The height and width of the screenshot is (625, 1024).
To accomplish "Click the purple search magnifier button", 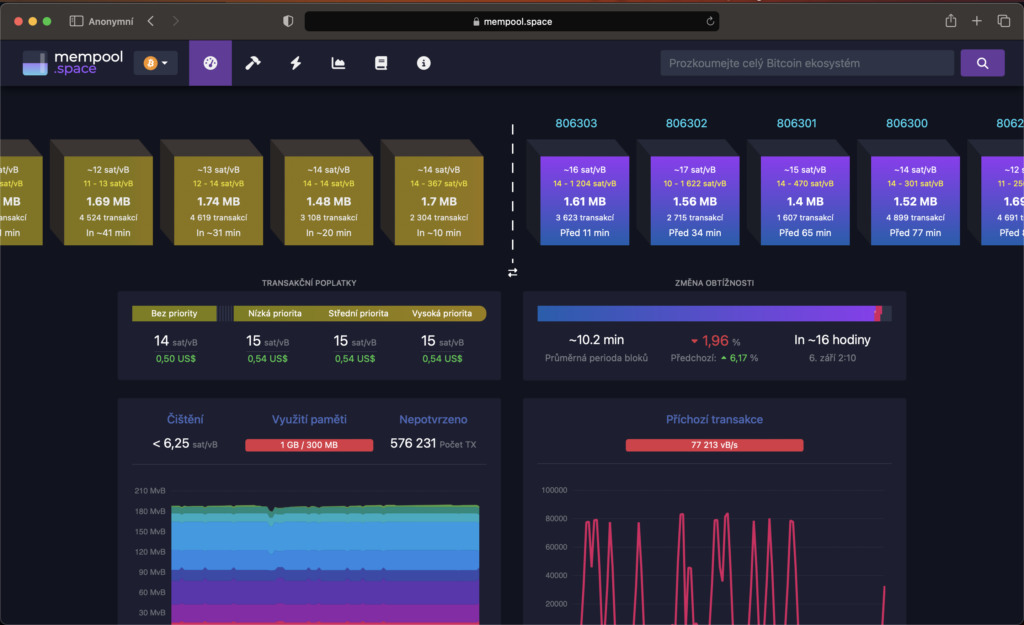I will click(982, 63).
